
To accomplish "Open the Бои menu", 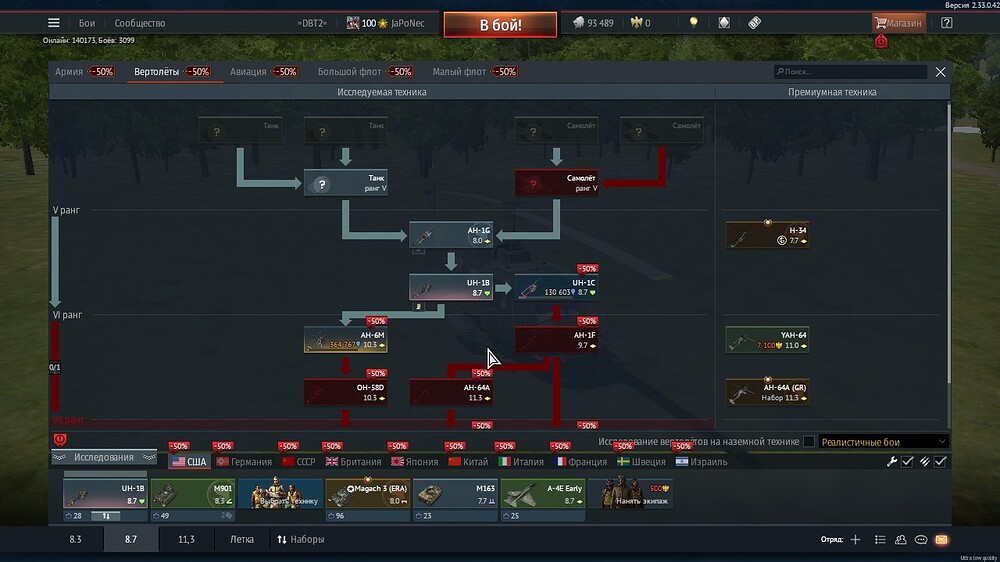I will (87, 23).
